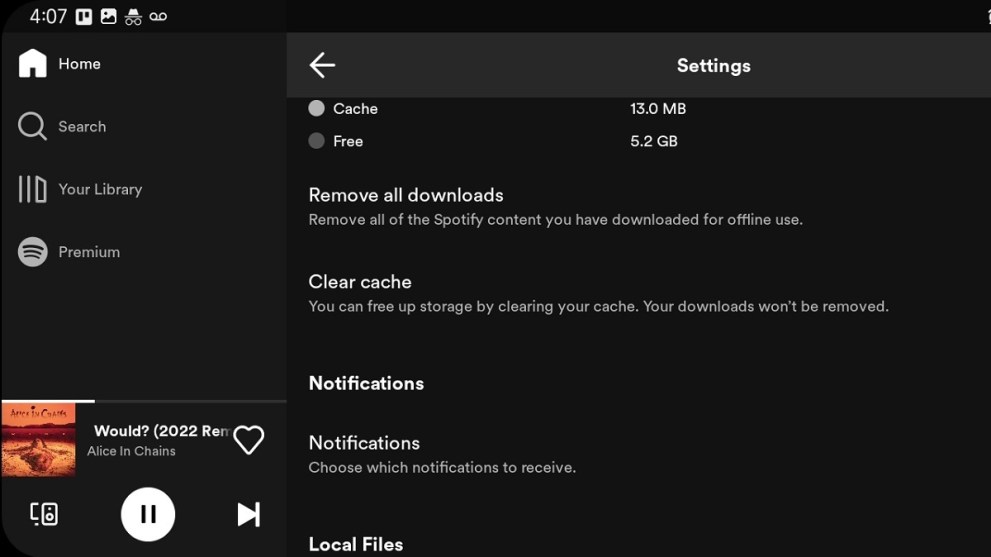
Task: Click the Spotify Premium logo icon
Action: [32, 252]
